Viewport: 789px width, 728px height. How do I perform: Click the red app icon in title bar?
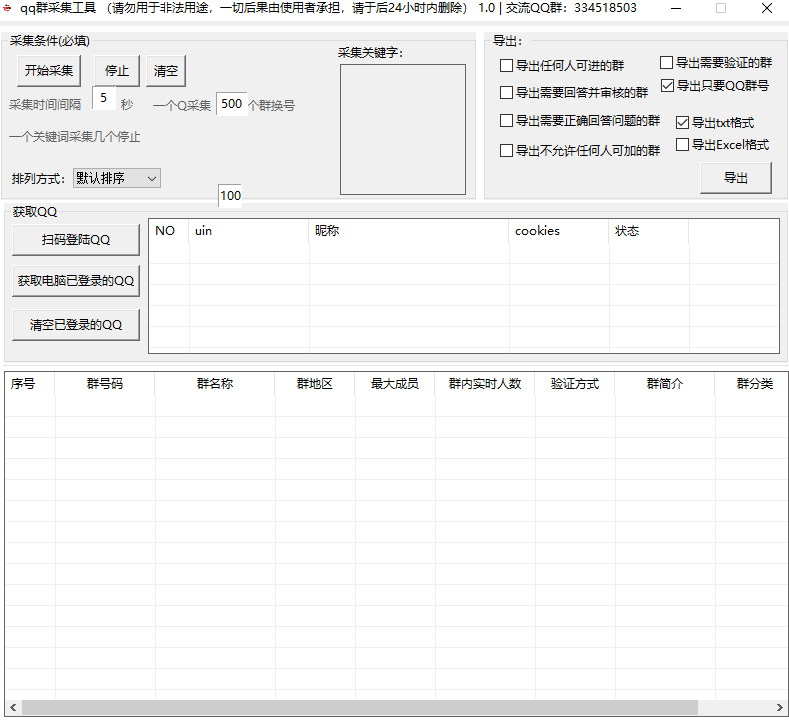click(7, 8)
